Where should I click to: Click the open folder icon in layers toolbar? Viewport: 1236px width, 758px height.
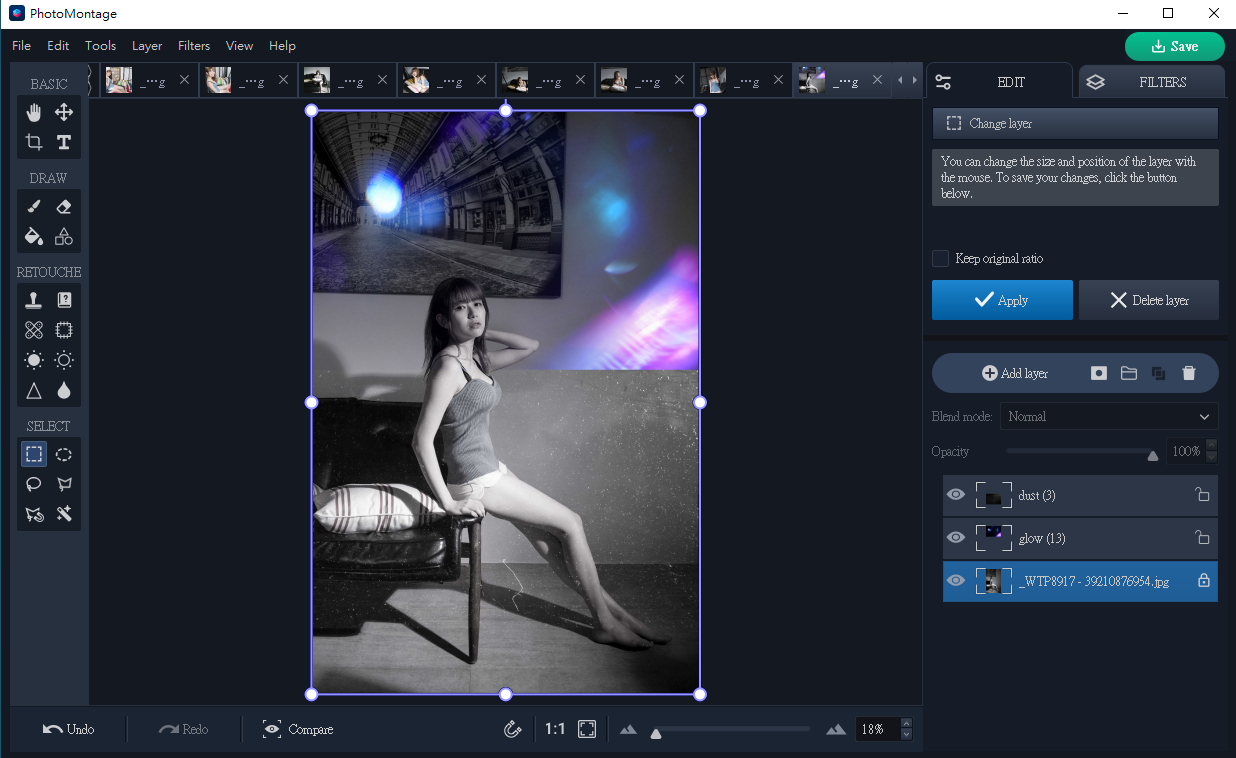(1129, 373)
